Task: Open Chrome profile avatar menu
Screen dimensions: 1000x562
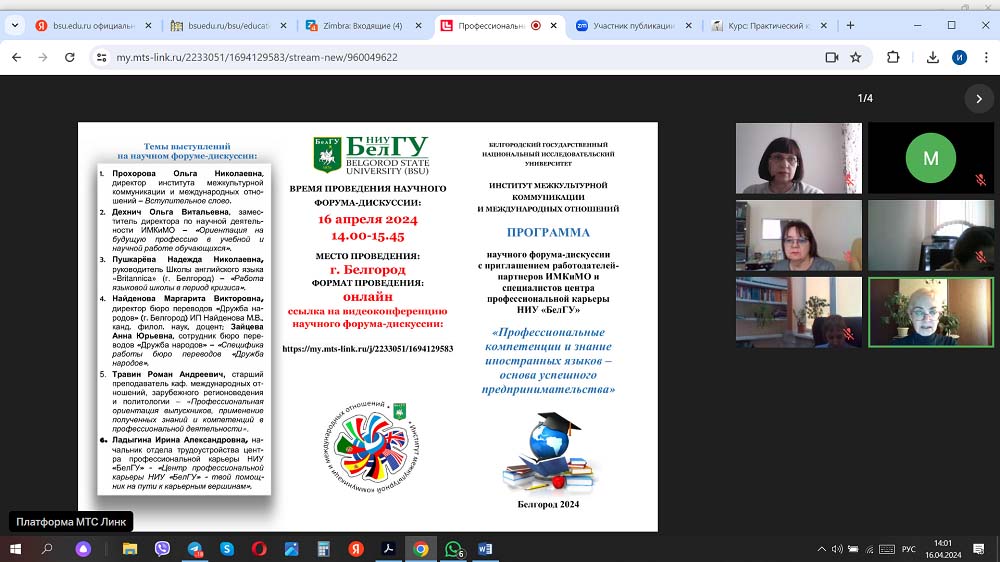Action: click(x=960, y=58)
